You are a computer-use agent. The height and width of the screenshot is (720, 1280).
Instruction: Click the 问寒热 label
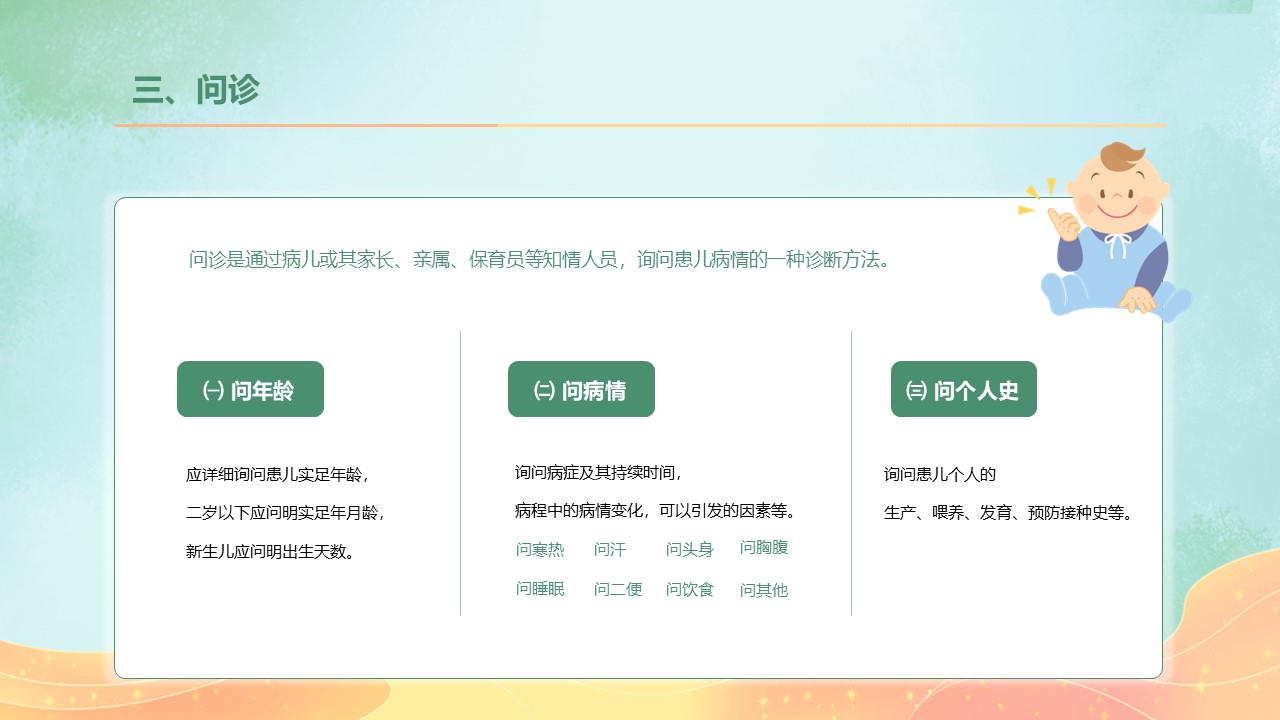[540, 549]
